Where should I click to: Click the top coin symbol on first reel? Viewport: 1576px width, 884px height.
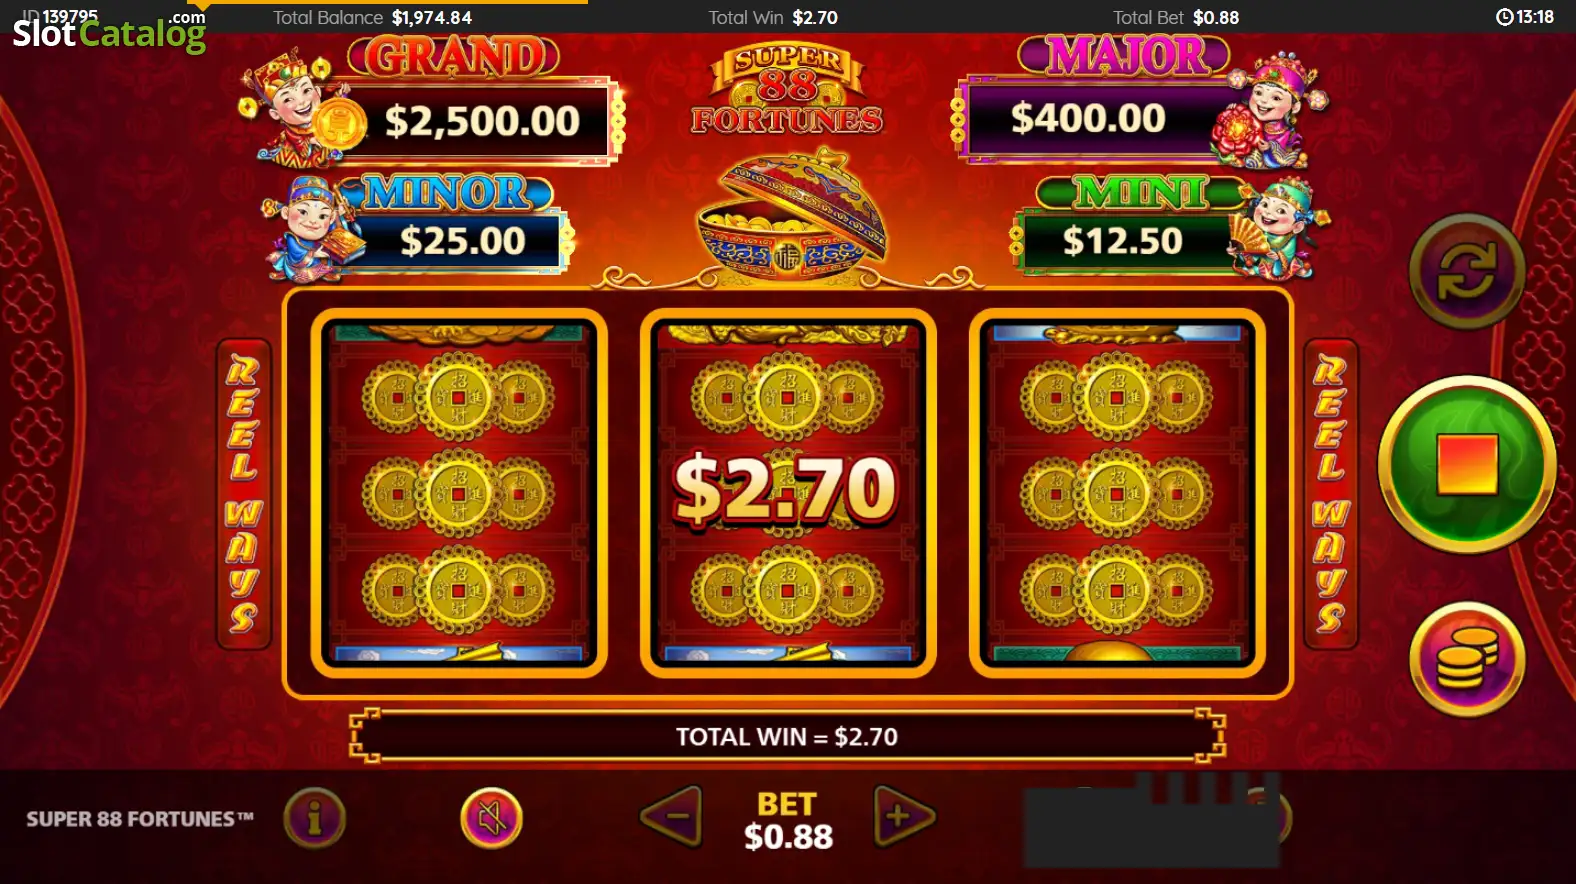point(458,397)
